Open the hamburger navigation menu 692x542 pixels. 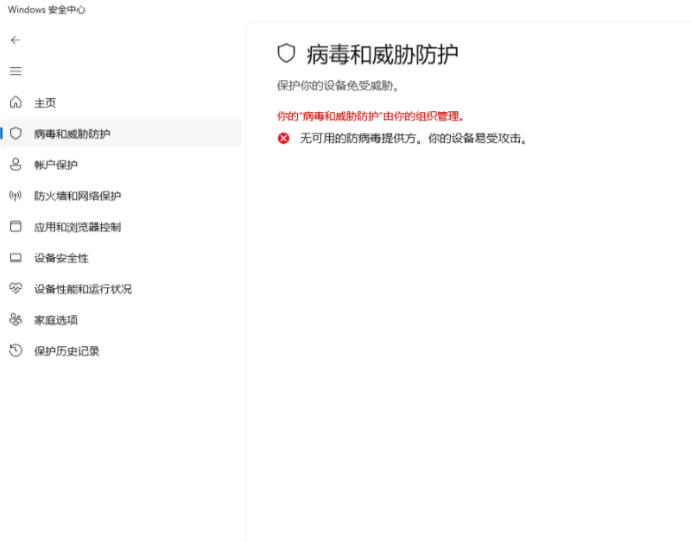(x=15, y=71)
